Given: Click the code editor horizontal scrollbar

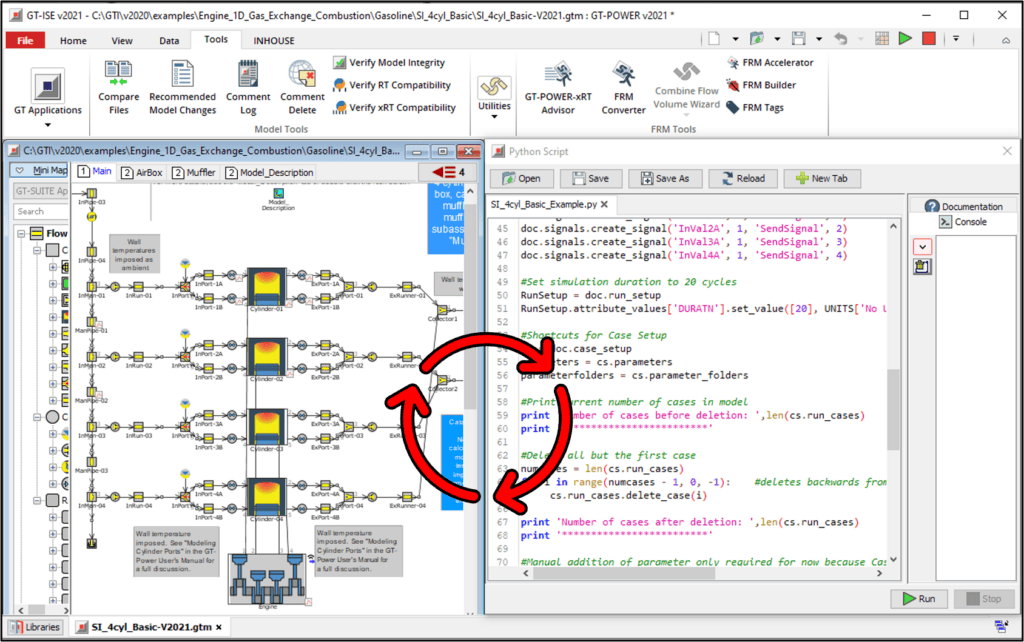Looking at the screenshot, I should pyautogui.click(x=624, y=573).
